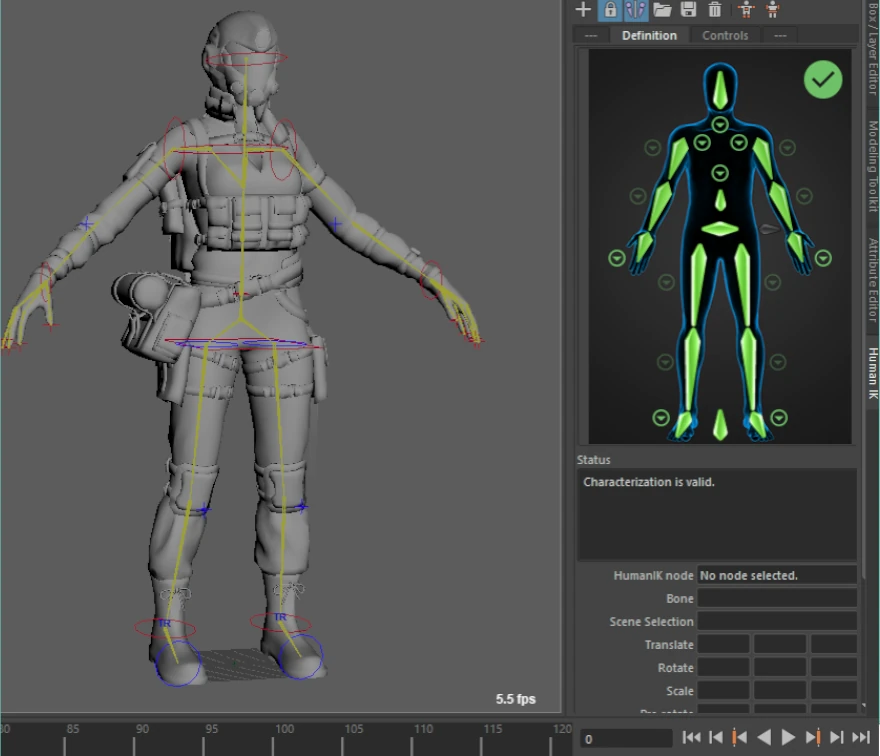The width and height of the screenshot is (880, 756).
Task: Expand the neck dropdown arrow below the head
Action: point(720,125)
